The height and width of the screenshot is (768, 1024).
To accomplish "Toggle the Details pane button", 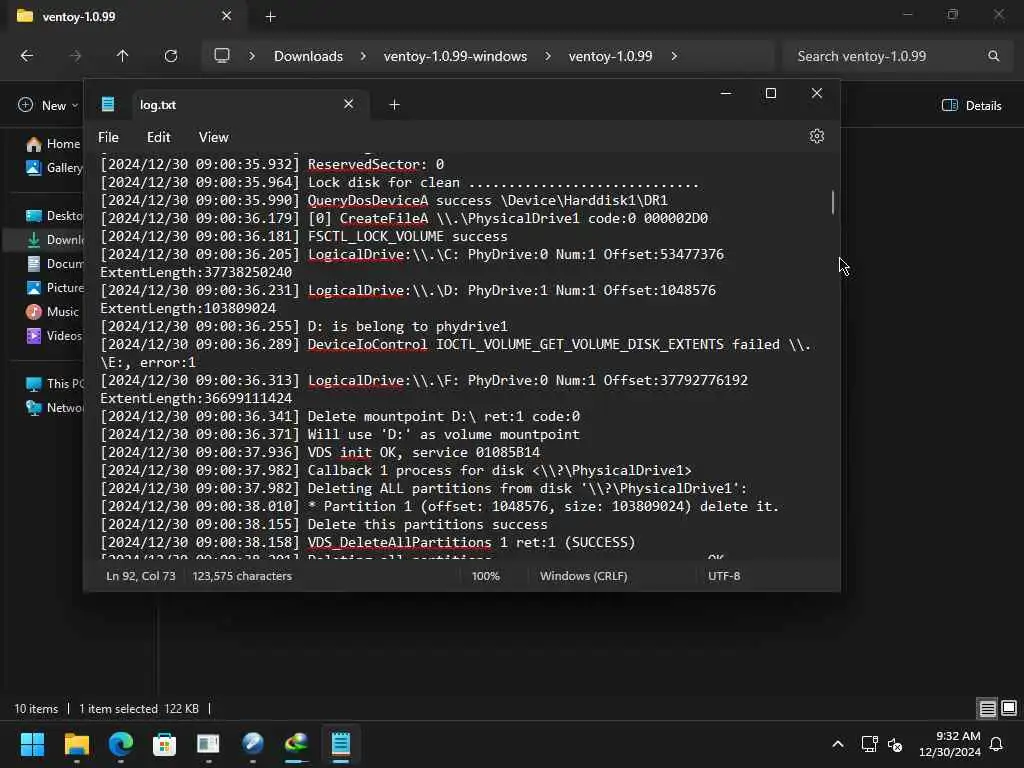I will pos(972,105).
